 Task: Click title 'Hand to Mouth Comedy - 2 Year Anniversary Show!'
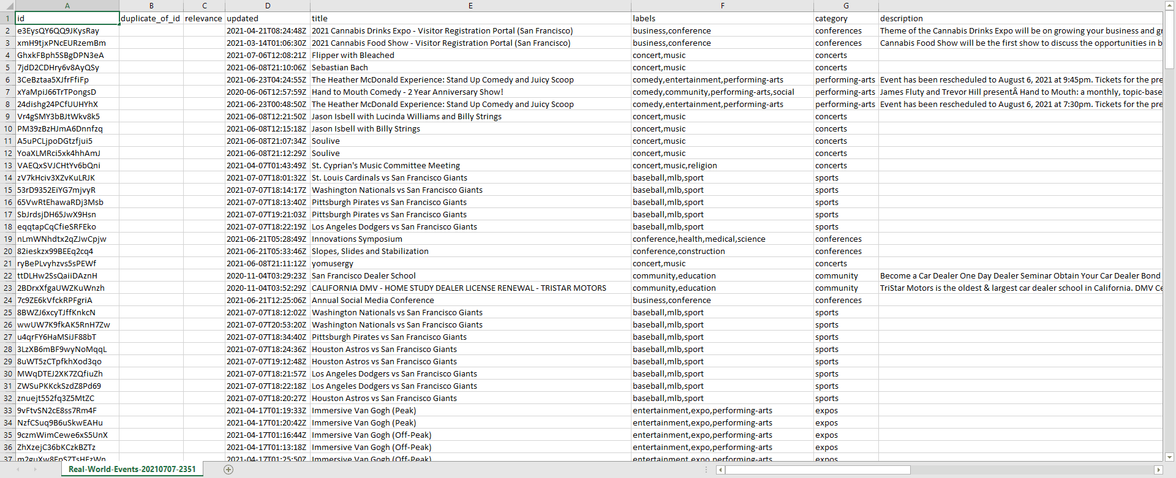point(470,92)
